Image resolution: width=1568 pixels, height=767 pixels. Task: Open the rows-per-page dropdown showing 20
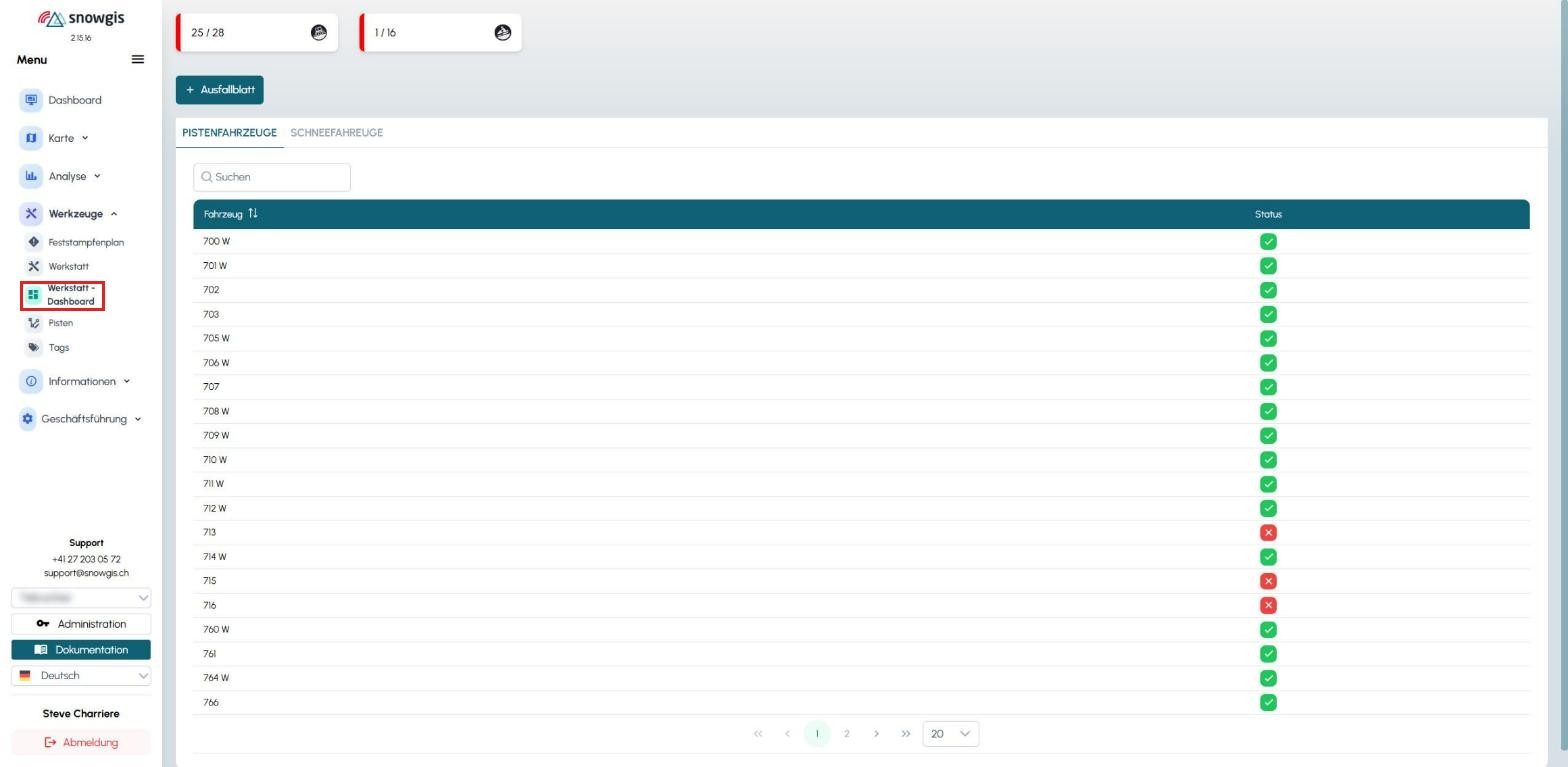point(950,734)
